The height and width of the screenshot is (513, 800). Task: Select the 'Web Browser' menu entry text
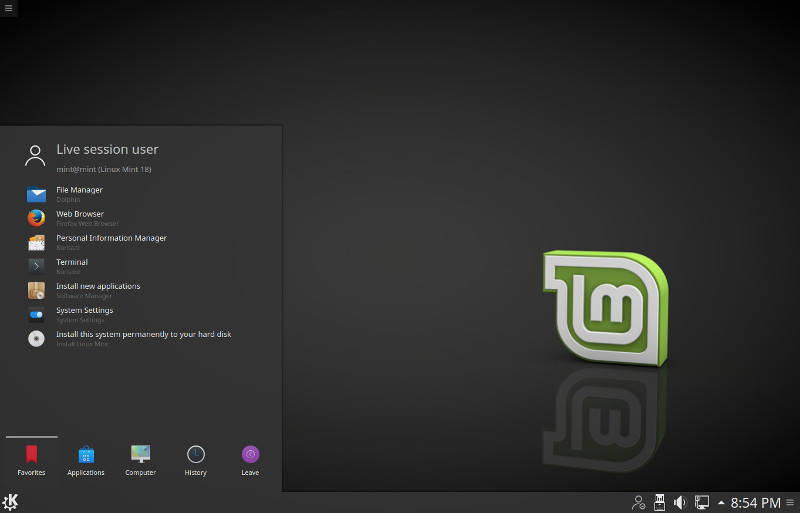(x=80, y=214)
